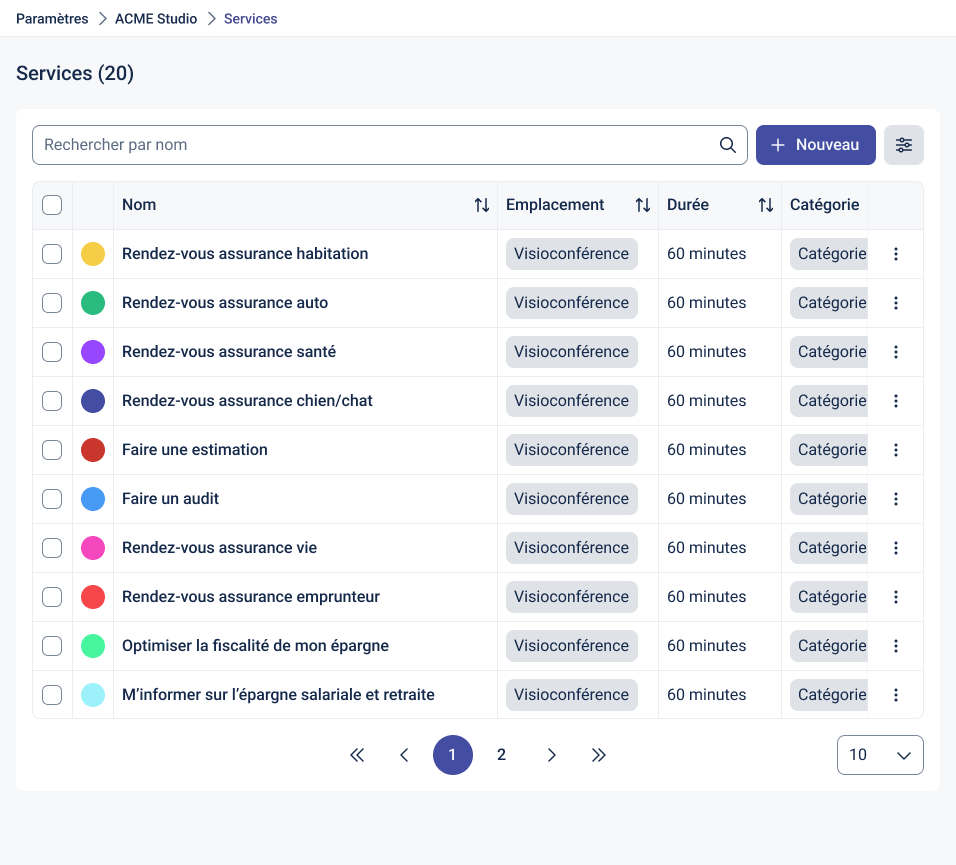Open row menu for Faire une estimation
The image size is (956, 865).
[896, 450]
